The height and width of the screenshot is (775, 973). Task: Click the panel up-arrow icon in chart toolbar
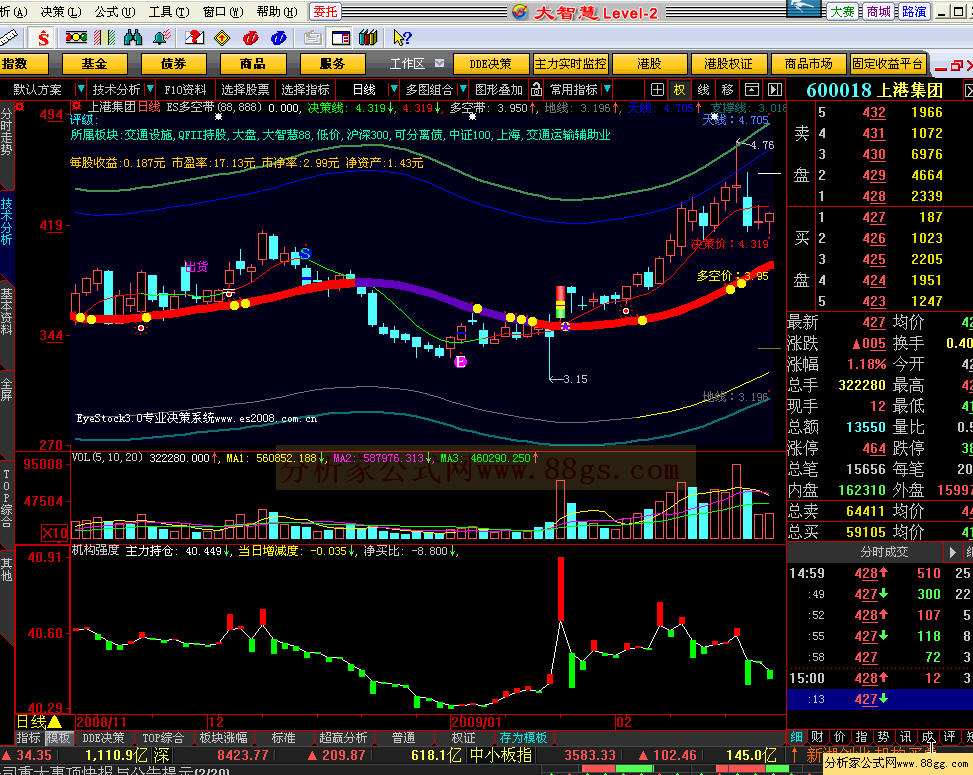pos(751,90)
